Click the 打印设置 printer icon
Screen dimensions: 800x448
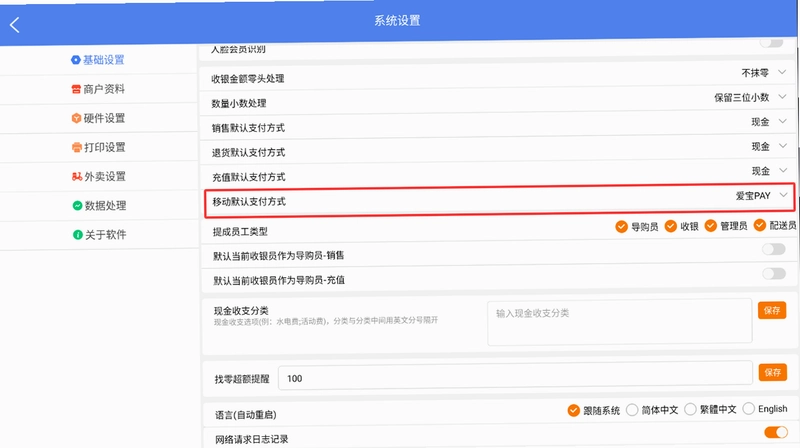pyautogui.click(x=77, y=147)
